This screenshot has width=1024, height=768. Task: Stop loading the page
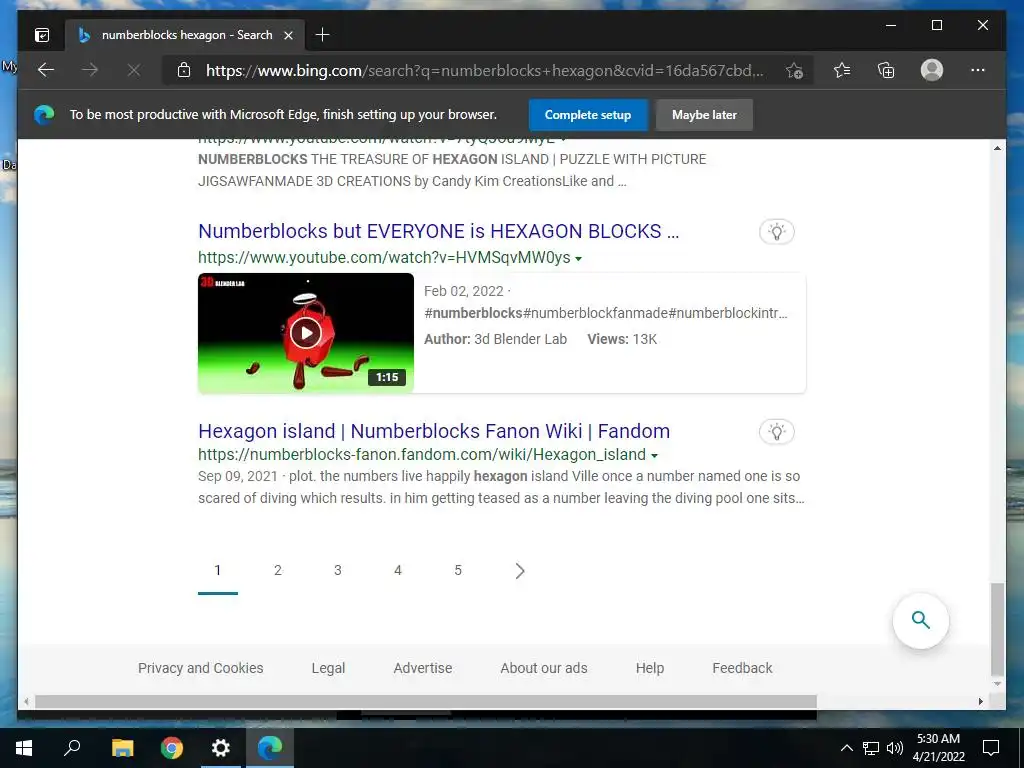click(134, 70)
